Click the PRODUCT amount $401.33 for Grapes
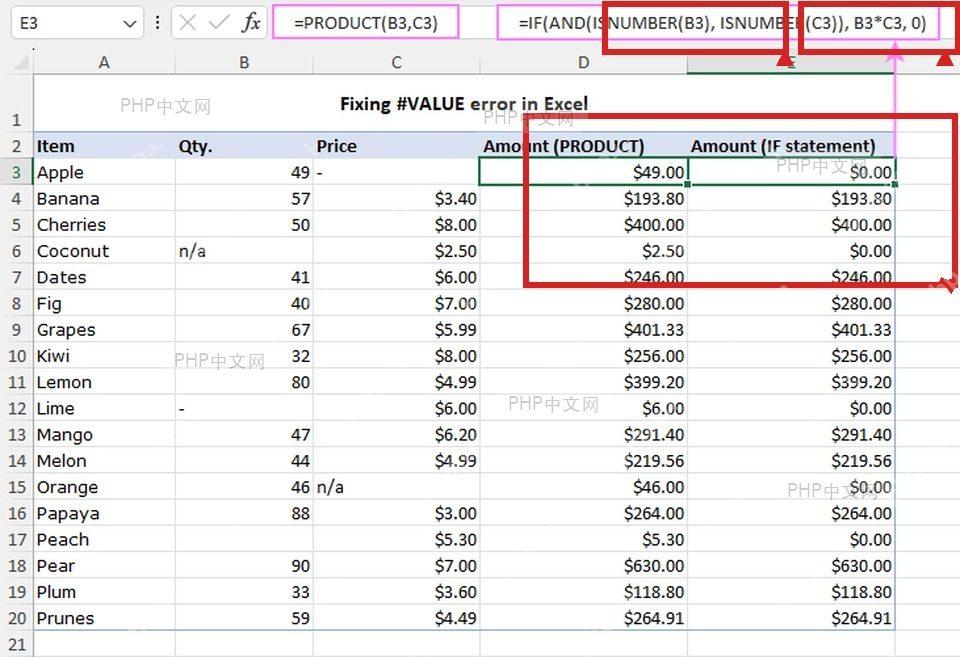 pos(583,329)
